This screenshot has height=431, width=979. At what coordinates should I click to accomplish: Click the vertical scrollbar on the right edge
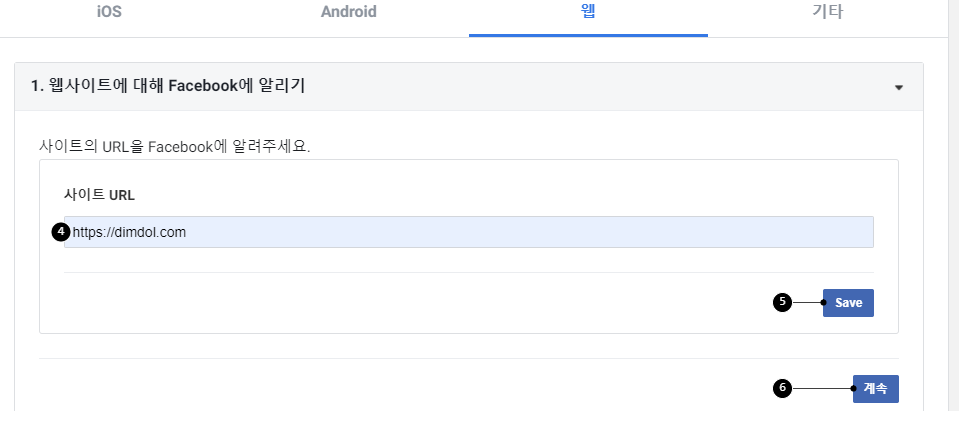953,205
